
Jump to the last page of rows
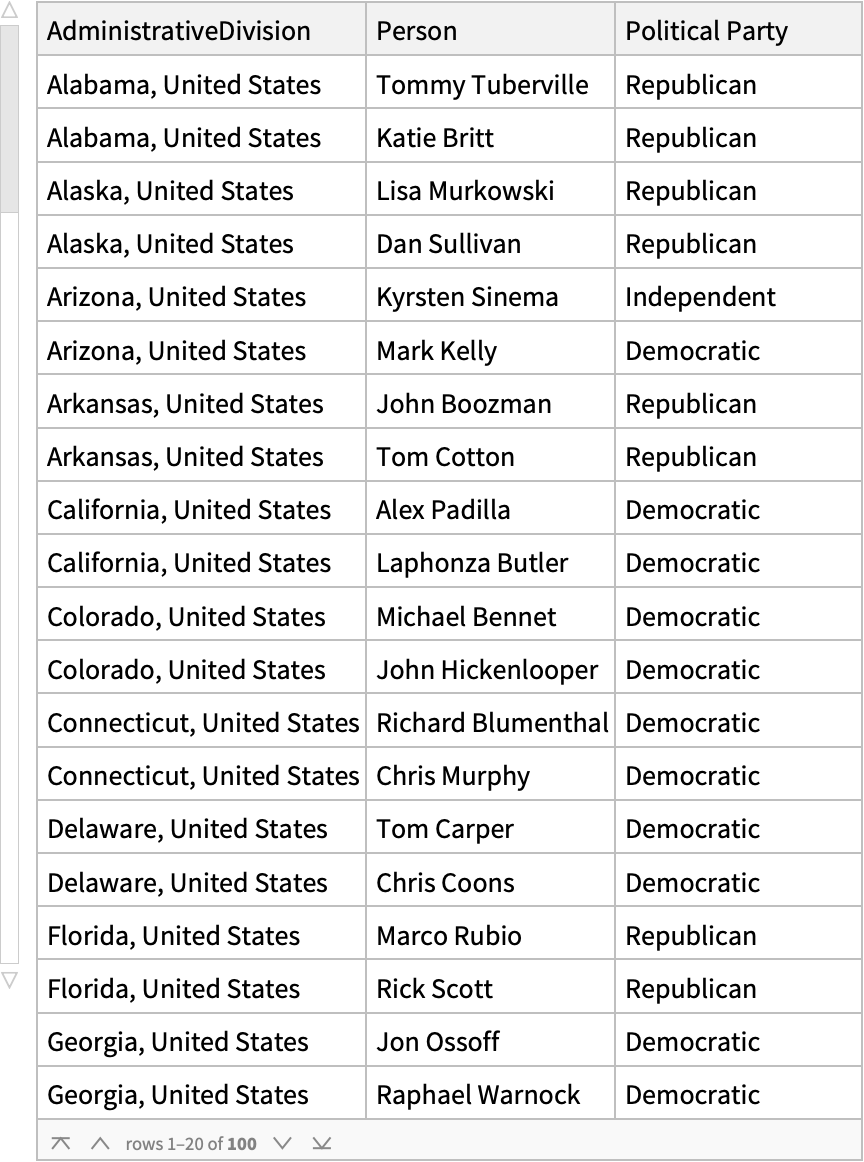321,1143
